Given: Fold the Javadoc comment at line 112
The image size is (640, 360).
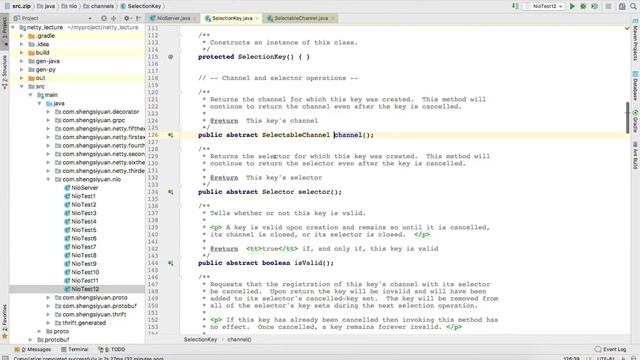Looking at the screenshot, I should 180,36.
